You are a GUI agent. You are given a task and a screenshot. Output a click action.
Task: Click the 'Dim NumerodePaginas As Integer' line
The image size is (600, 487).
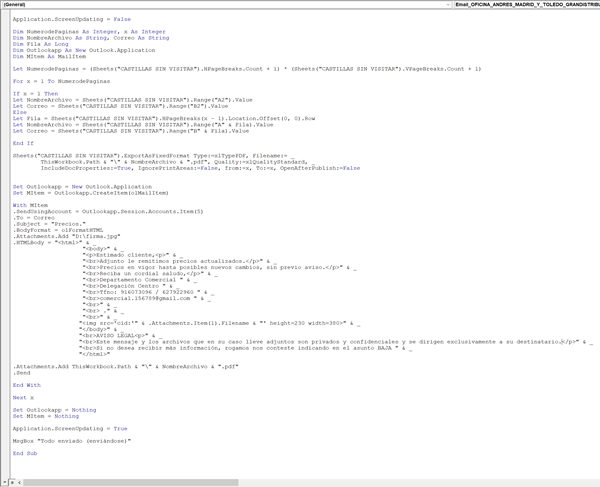click(x=89, y=32)
